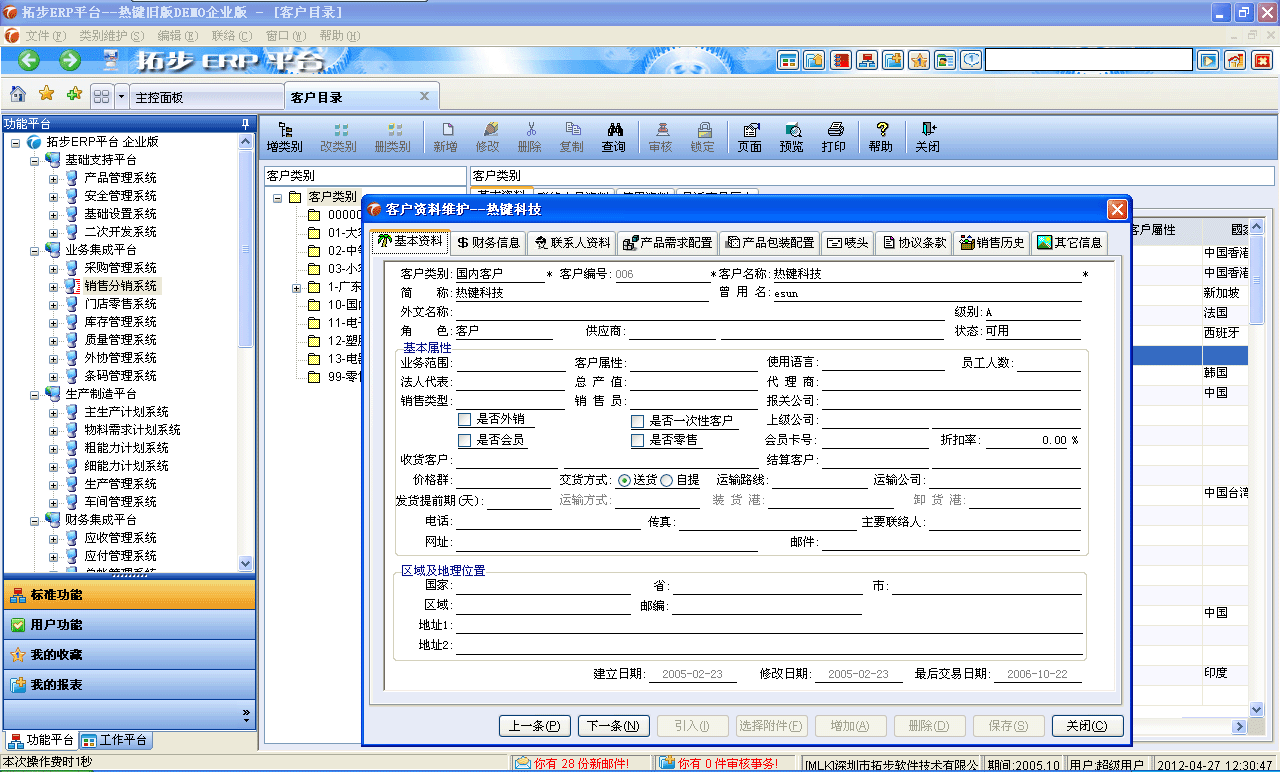
Task: Click the favorites star icon below the tabs
Action: 46,95
